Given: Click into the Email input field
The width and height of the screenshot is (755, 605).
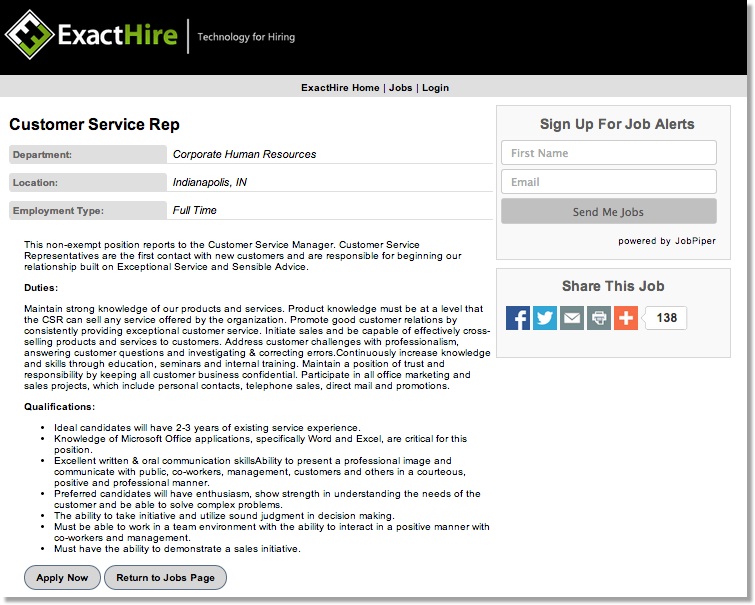Looking at the screenshot, I should 608,182.
